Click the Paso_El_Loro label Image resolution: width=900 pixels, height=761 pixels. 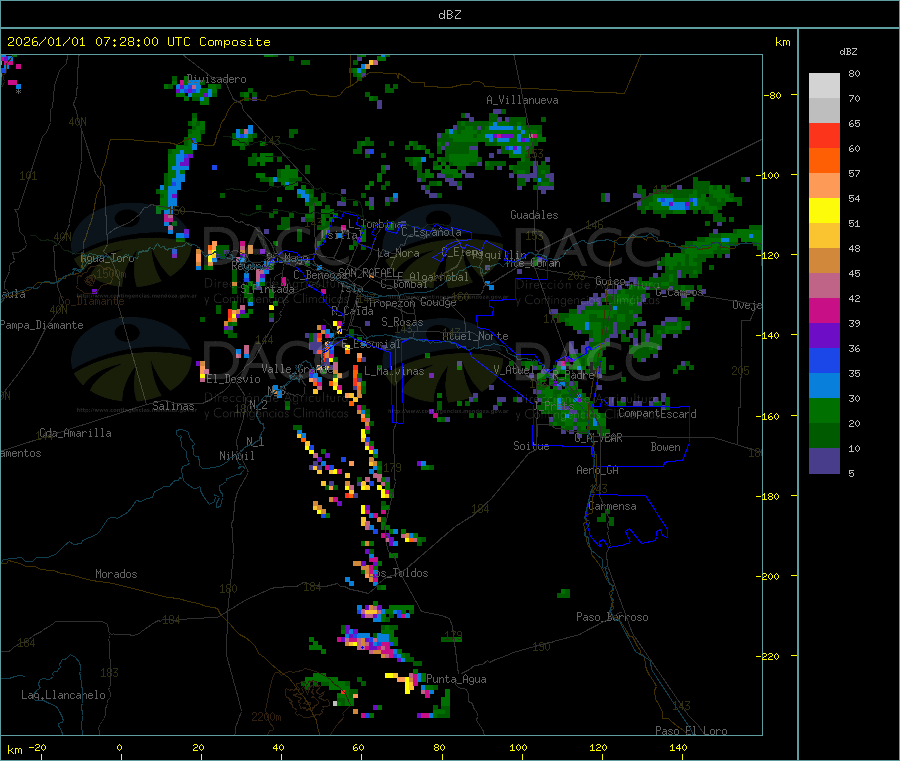point(691,731)
